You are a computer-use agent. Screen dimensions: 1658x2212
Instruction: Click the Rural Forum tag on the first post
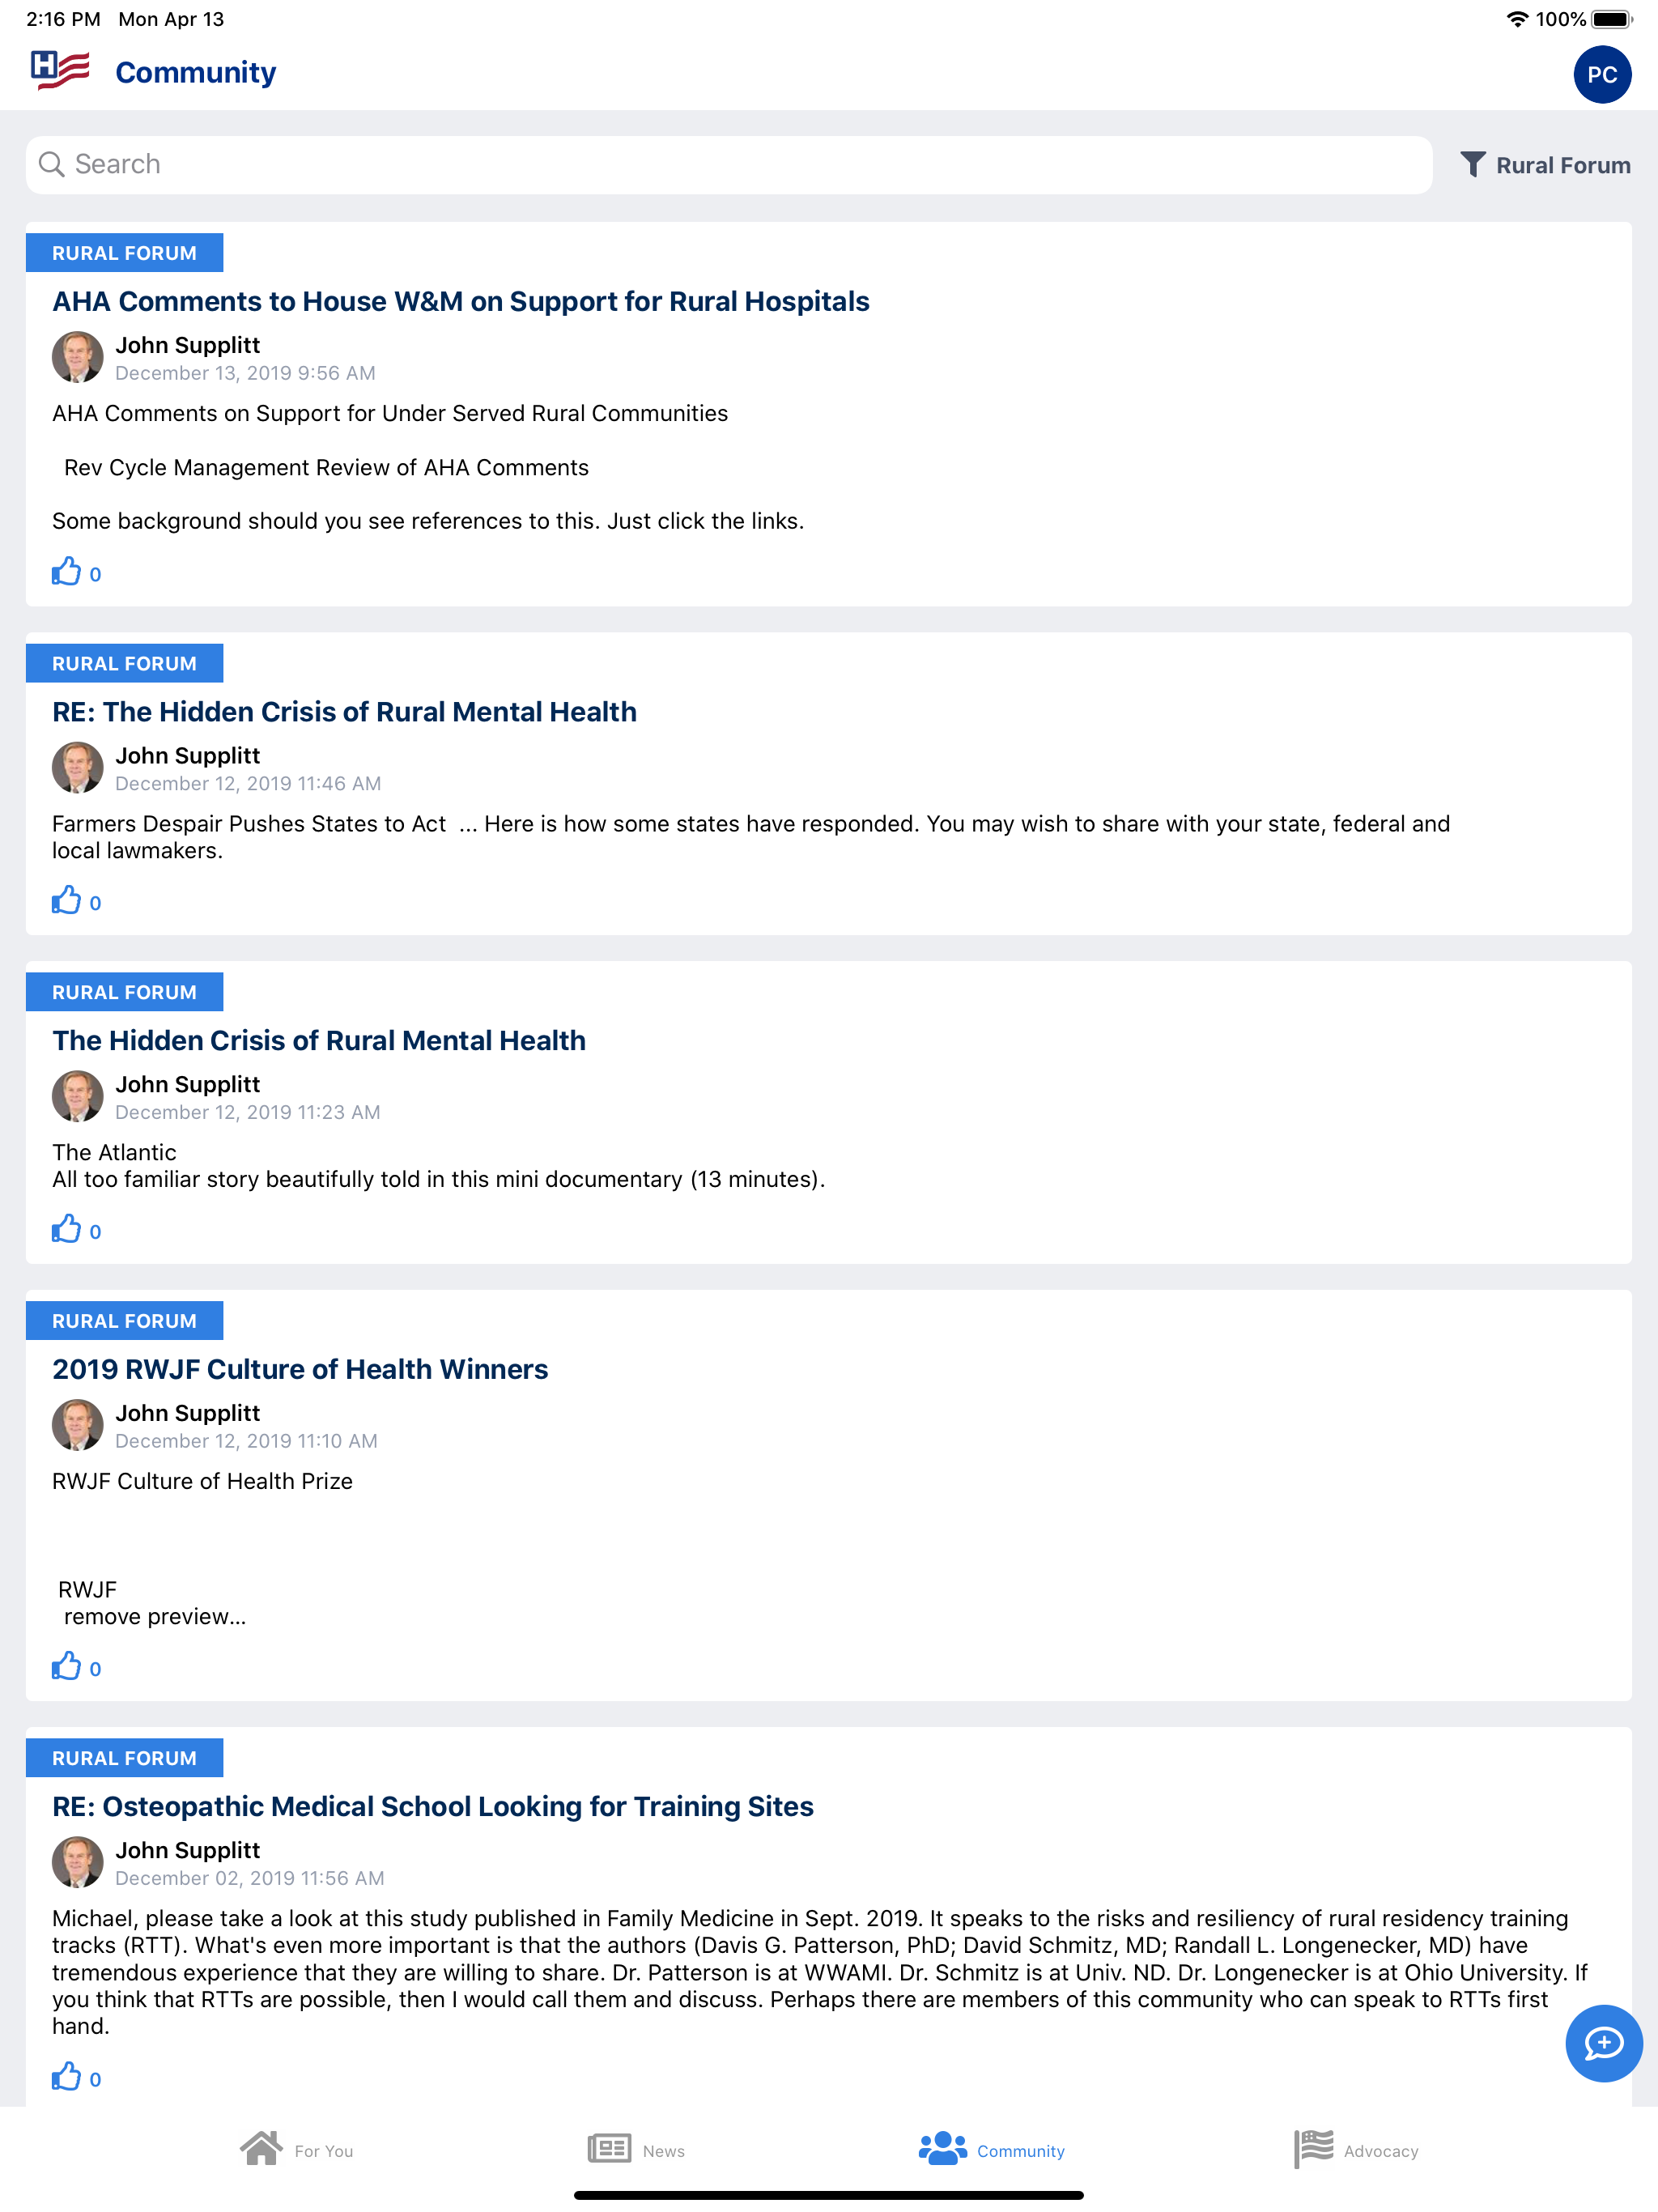click(x=124, y=253)
